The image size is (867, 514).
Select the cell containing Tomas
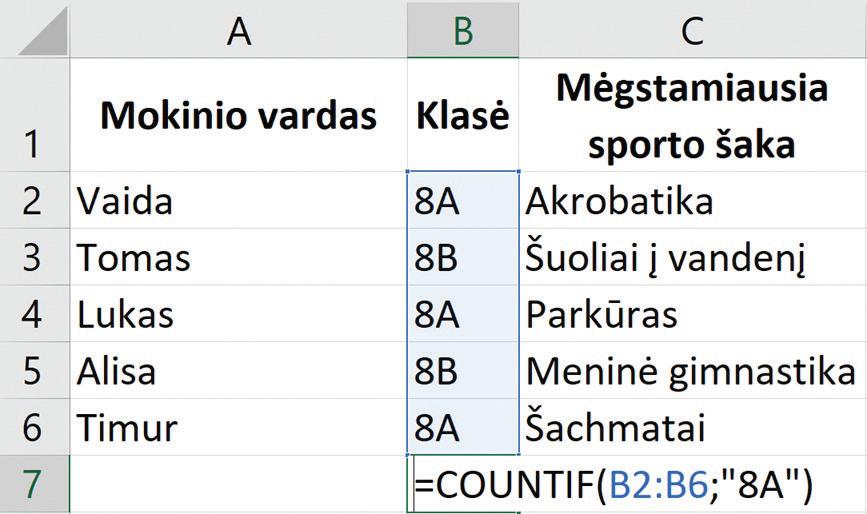click(238, 256)
